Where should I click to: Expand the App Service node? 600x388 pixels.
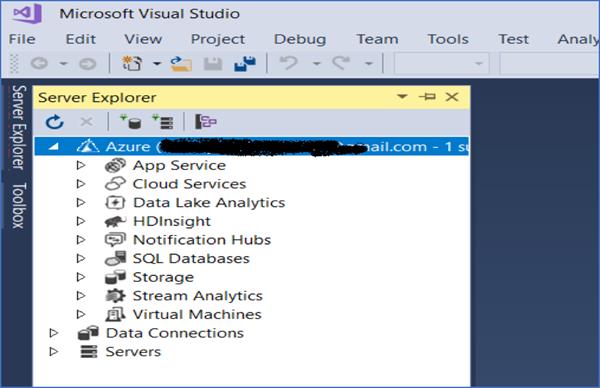tap(81, 165)
